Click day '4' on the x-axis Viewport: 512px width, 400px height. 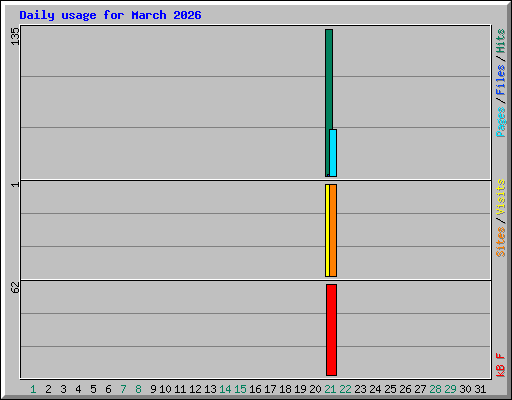78,389
